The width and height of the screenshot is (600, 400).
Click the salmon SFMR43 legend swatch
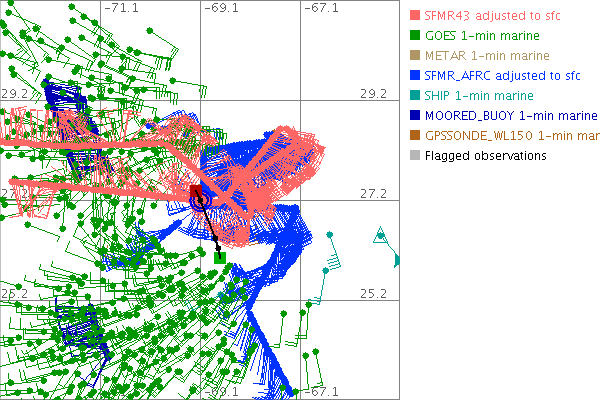pyautogui.click(x=413, y=15)
